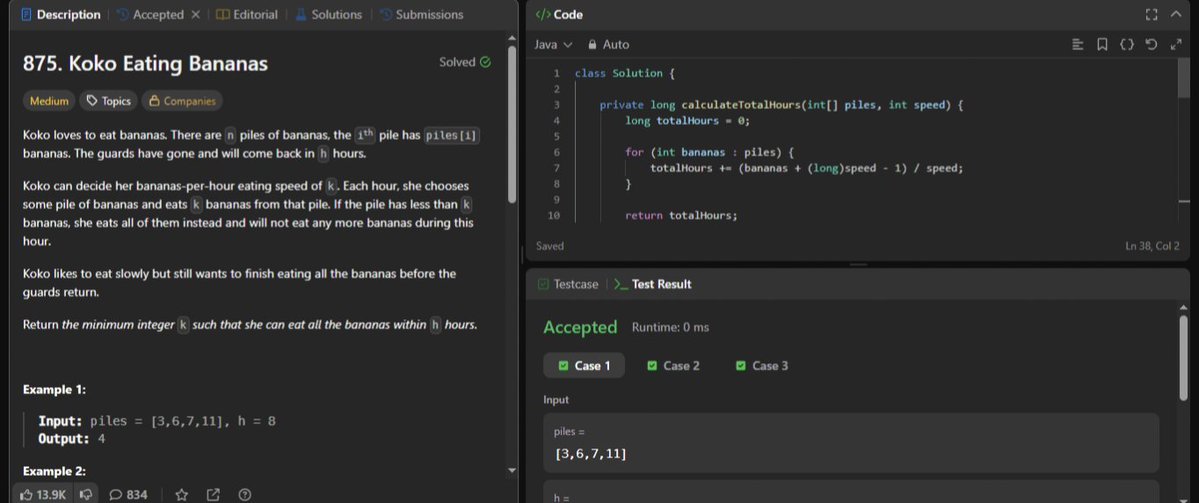Click the bookmark icon in code toolbar
The image size is (1199, 503).
click(1102, 44)
